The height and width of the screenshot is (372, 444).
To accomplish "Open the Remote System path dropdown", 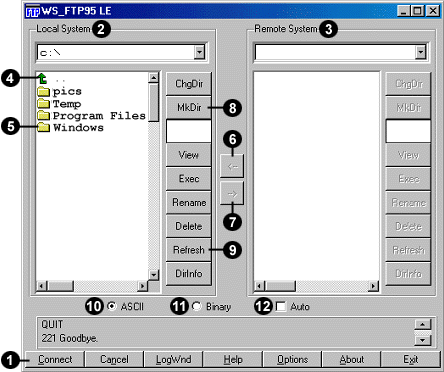I will pos(421,52).
